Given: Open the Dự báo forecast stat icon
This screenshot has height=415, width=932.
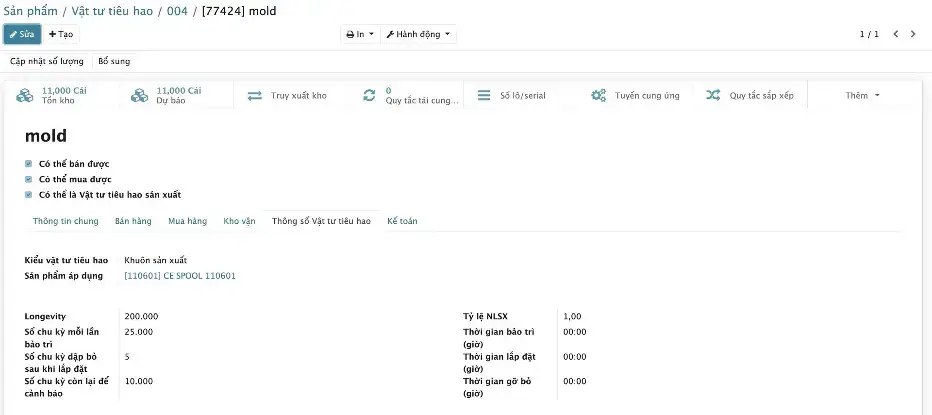Looking at the screenshot, I should (x=139, y=95).
